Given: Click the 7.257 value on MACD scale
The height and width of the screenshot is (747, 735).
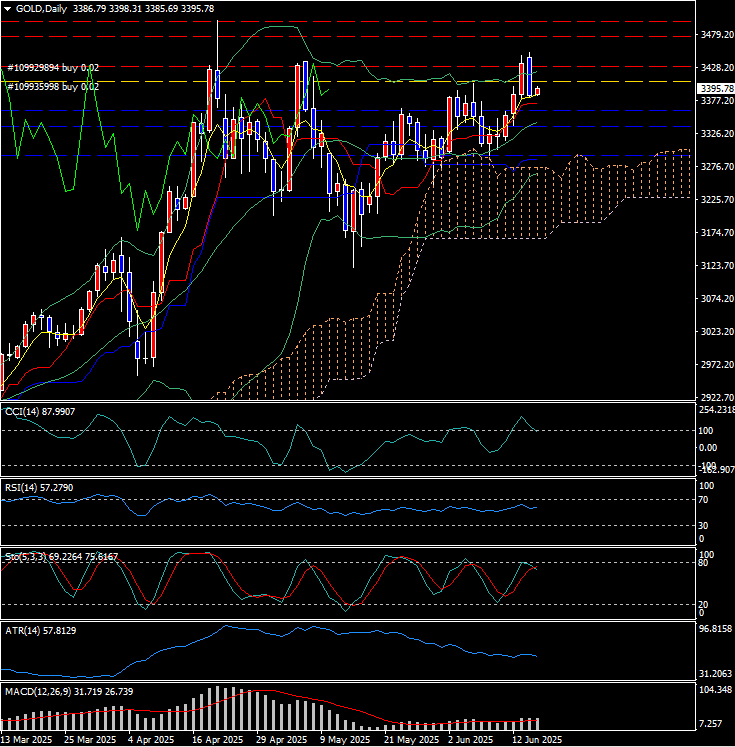Looking at the screenshot, I should (710, 724).
